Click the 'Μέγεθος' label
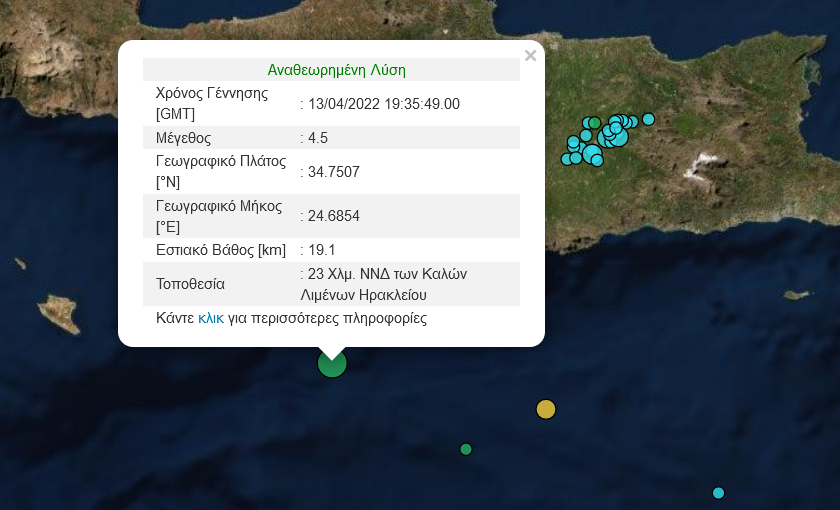This screenshot has width=840, height=510. click(183, 138)
